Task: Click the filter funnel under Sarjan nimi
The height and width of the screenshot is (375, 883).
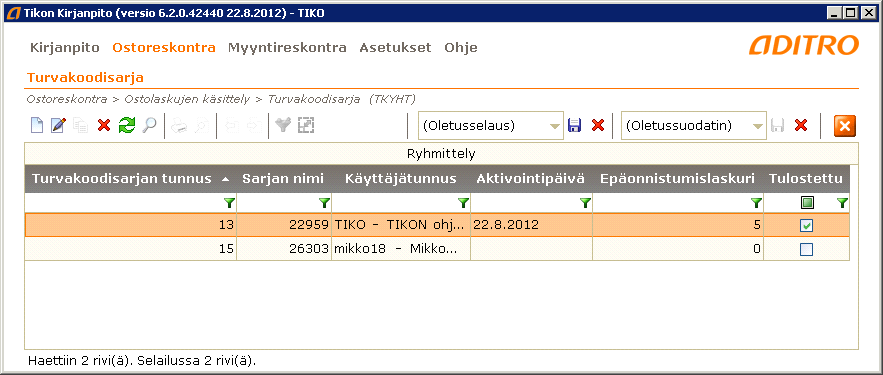Action: 324,203
